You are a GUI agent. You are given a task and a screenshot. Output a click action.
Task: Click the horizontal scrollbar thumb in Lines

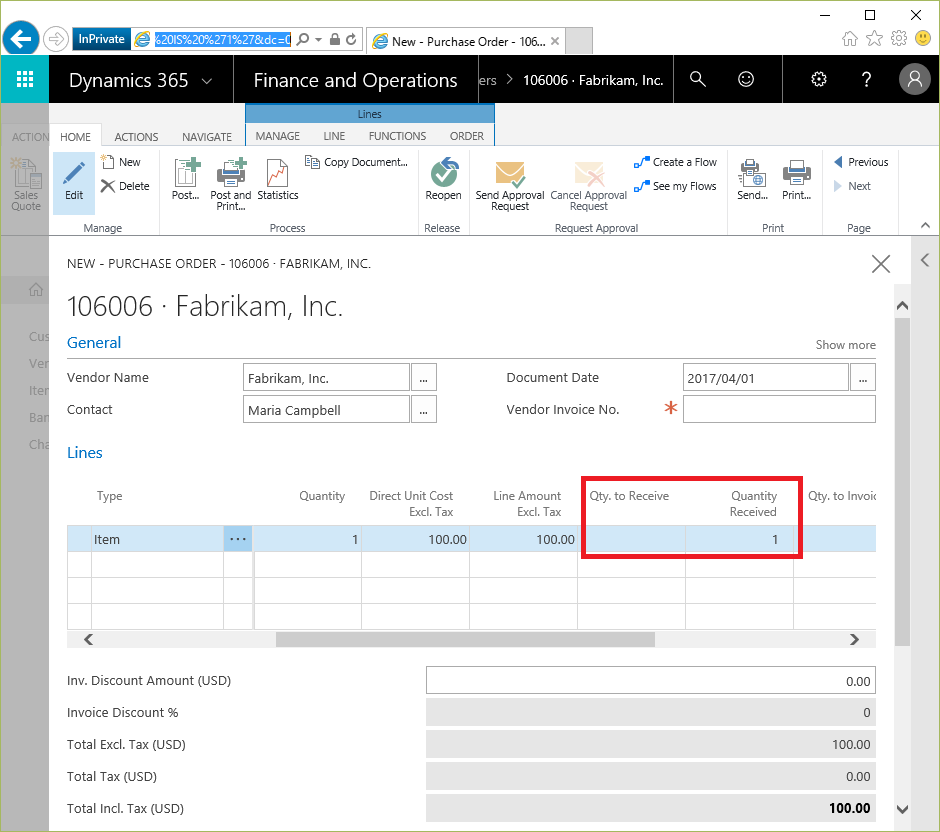465,640
